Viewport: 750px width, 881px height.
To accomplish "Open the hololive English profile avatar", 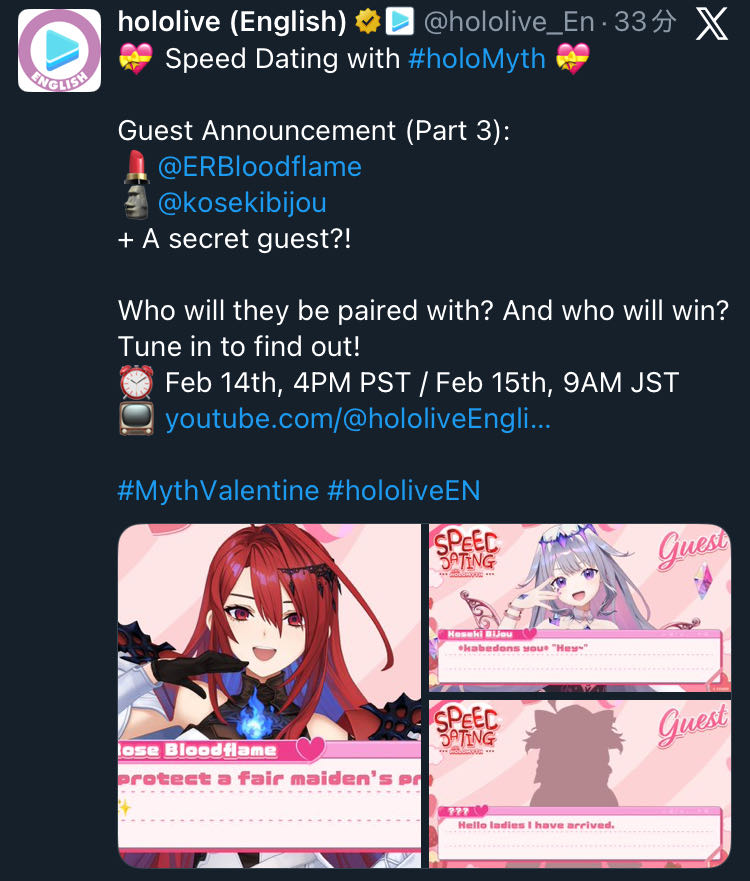I will coord(60,50).
